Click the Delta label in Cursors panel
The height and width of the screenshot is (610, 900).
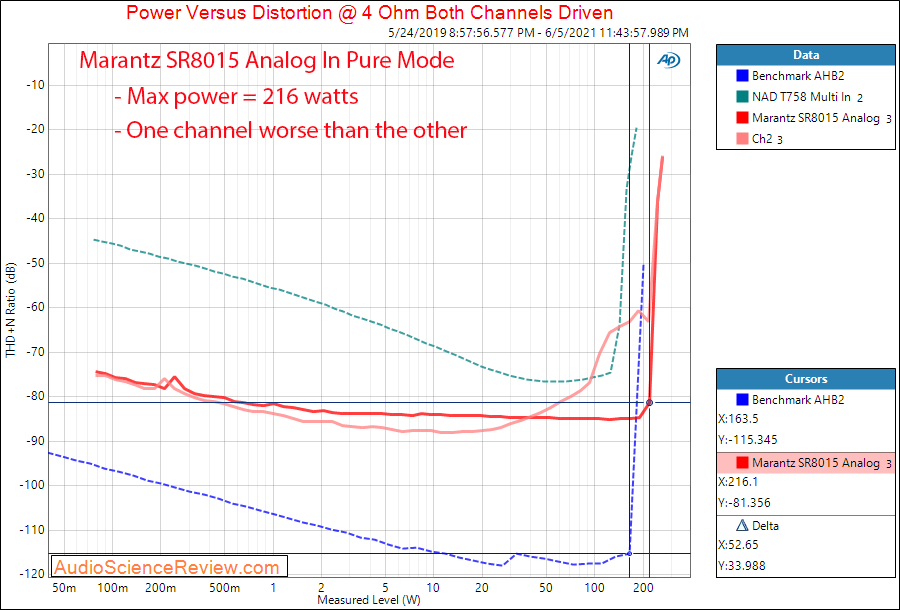[765, 526]
